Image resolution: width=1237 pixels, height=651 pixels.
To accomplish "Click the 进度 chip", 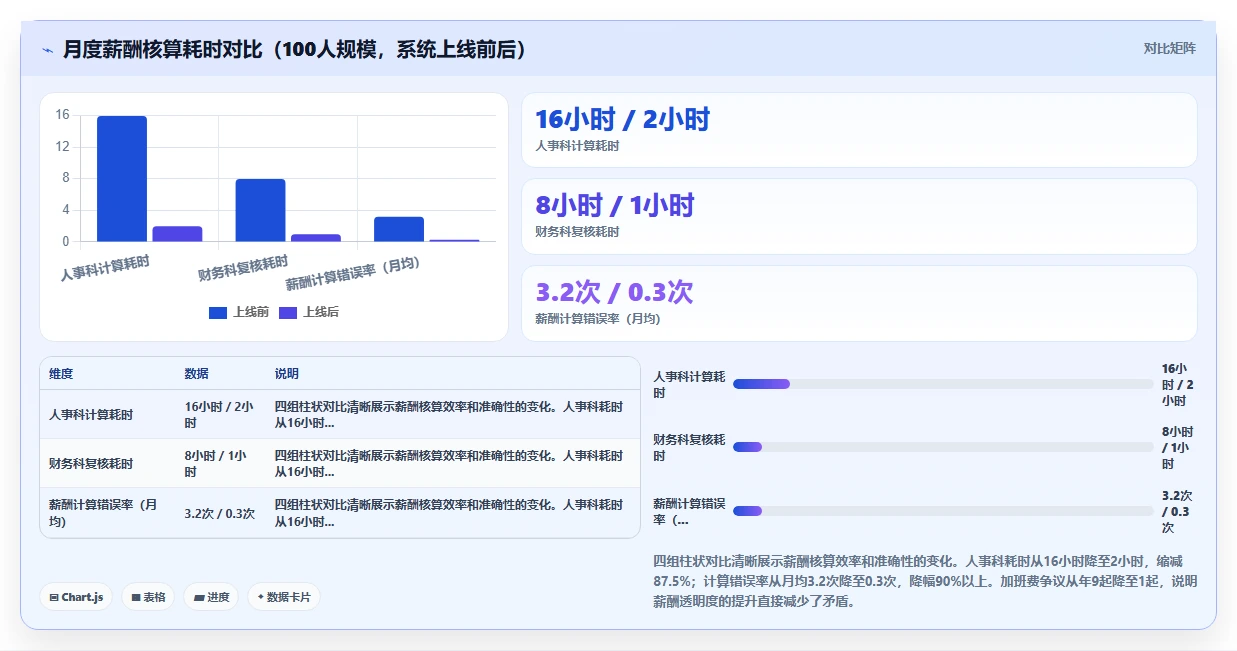I will pos(211,597).
